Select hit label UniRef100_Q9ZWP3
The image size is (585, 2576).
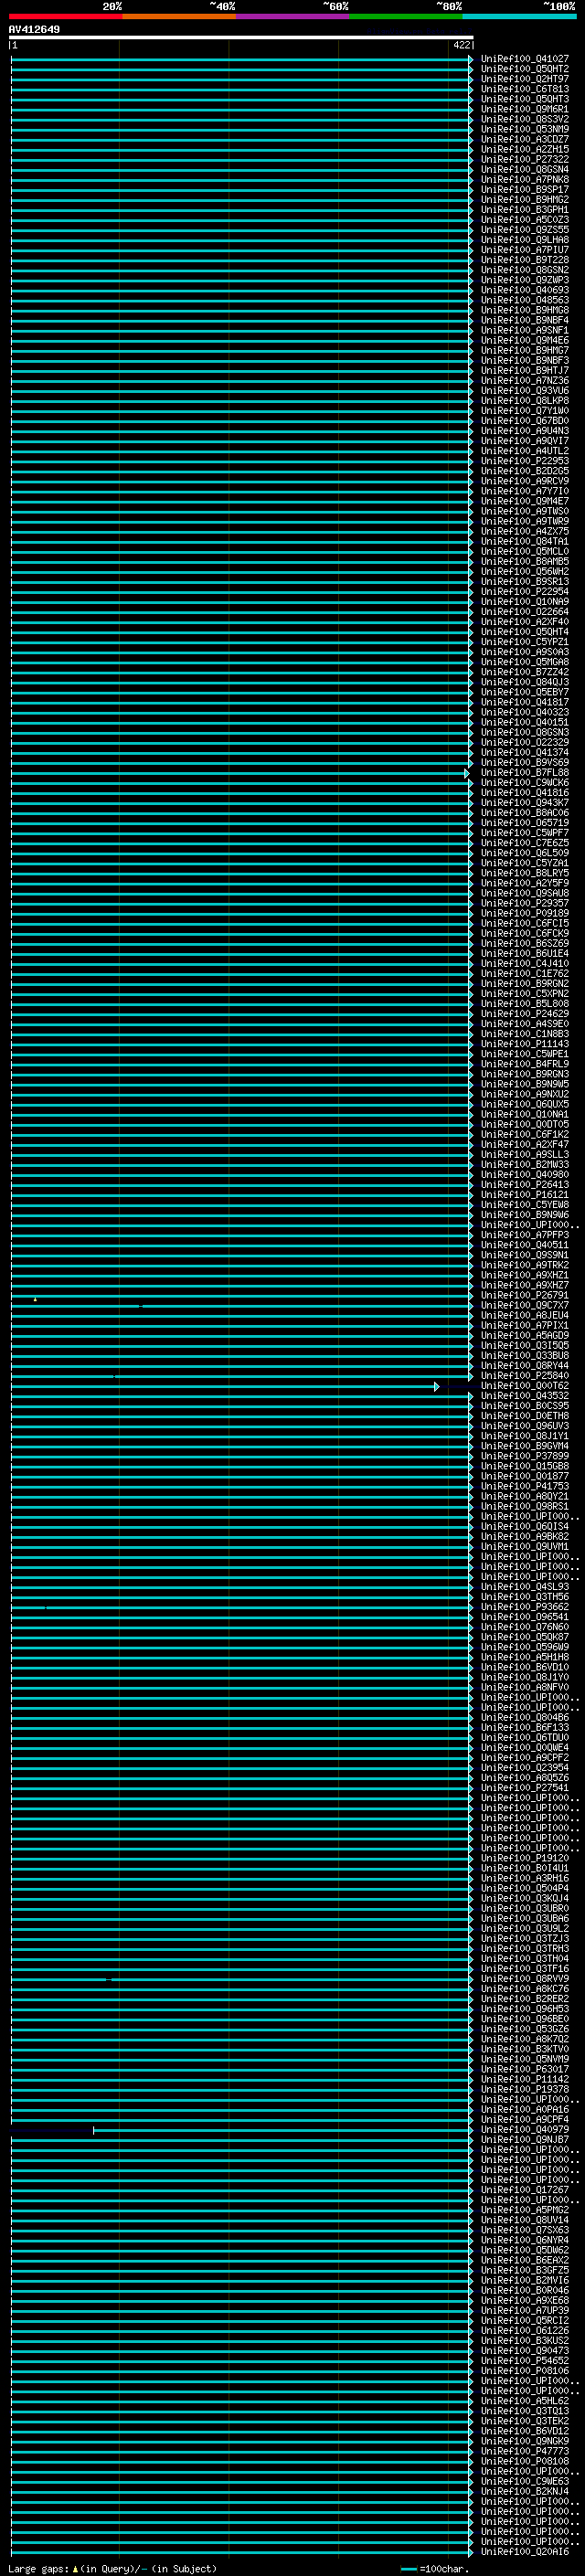click(x=525, y=280)
